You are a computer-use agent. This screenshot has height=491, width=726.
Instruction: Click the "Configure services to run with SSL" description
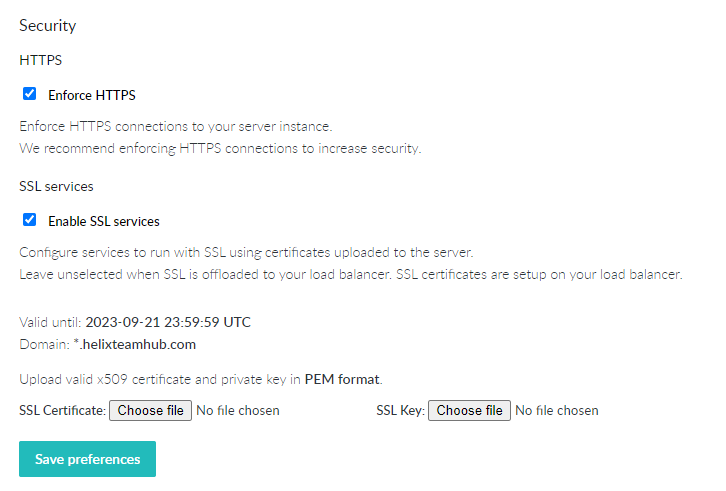pyautogui.click(x=245, y=252)
